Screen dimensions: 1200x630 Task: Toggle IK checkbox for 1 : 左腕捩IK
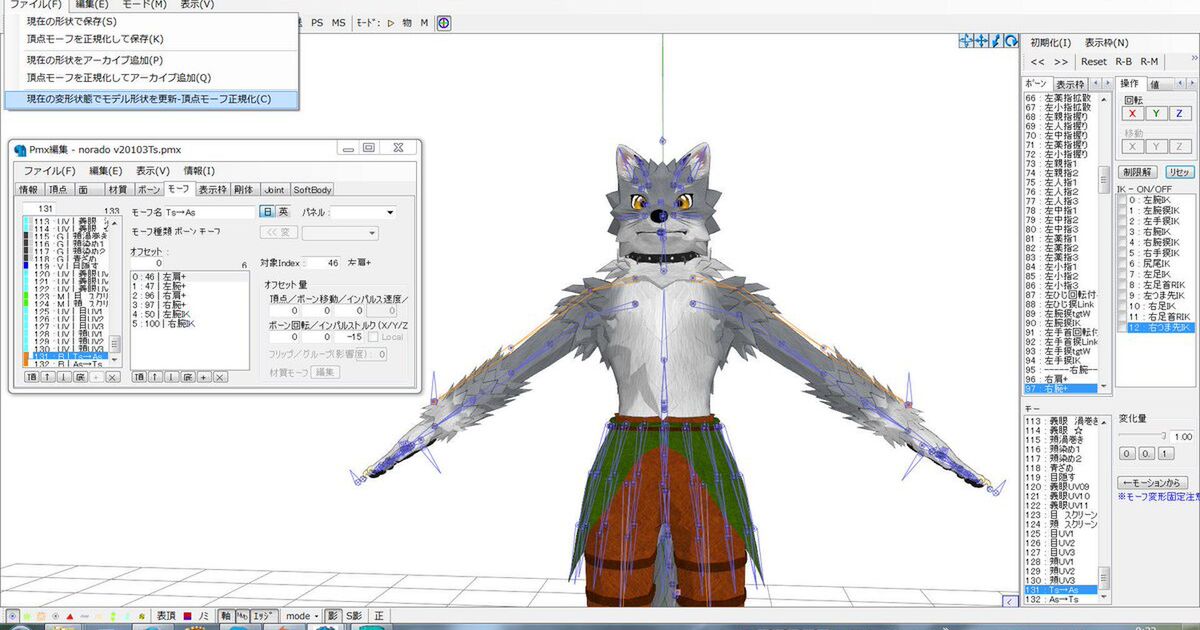1121,209
